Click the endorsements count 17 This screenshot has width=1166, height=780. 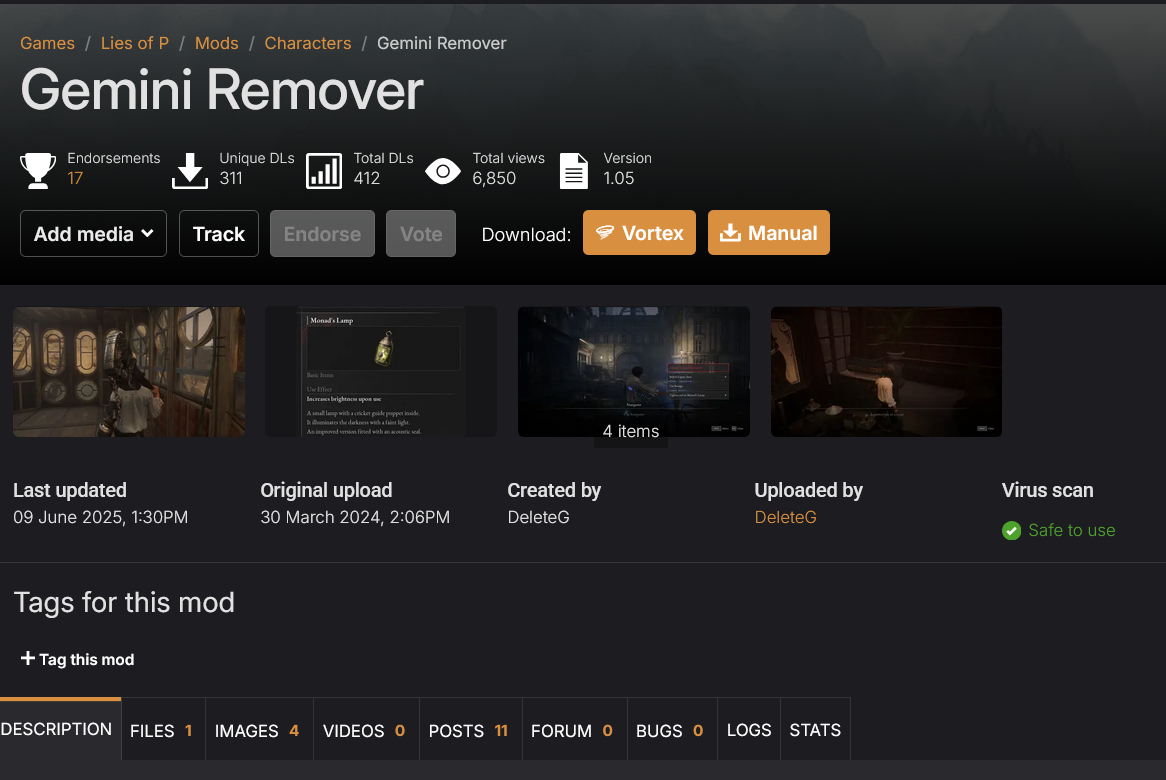click(x=75, y=178)
